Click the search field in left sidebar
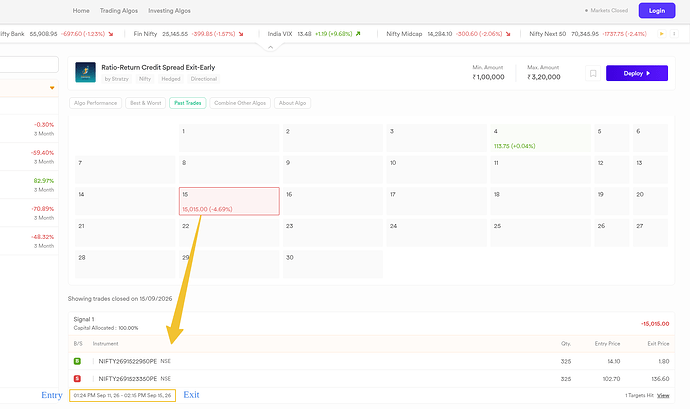 [29, 64]
